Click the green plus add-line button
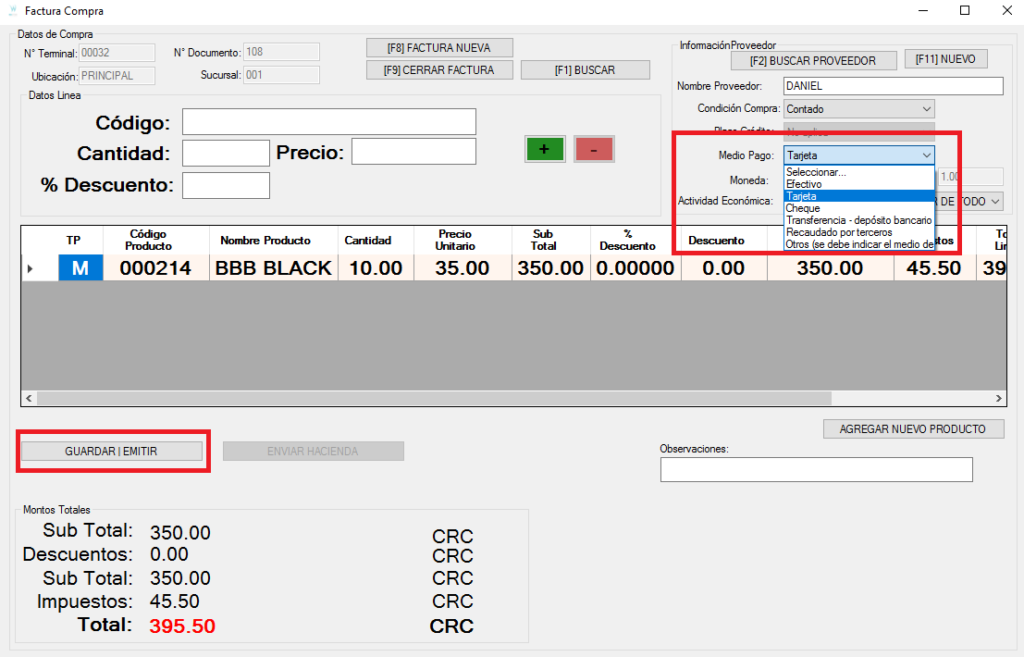 click(544, 149)
